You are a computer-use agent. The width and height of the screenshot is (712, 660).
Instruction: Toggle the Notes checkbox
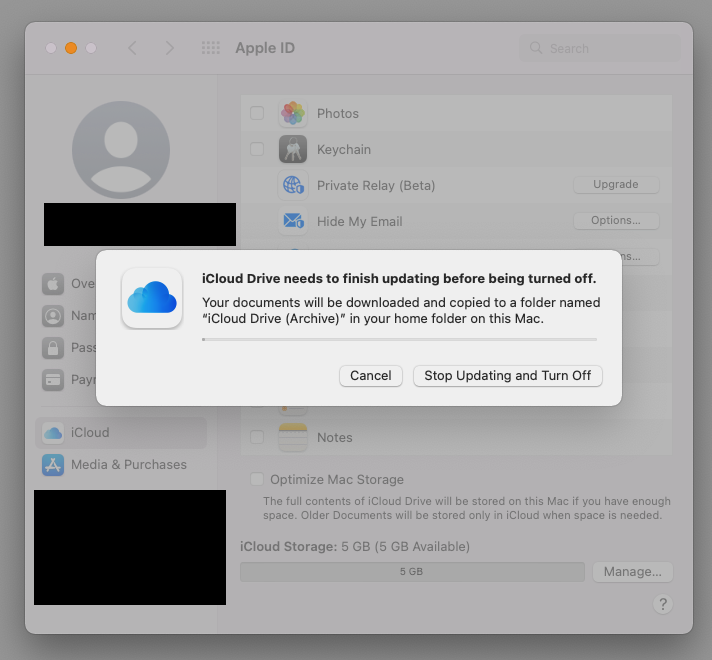[x=257, y=437]
